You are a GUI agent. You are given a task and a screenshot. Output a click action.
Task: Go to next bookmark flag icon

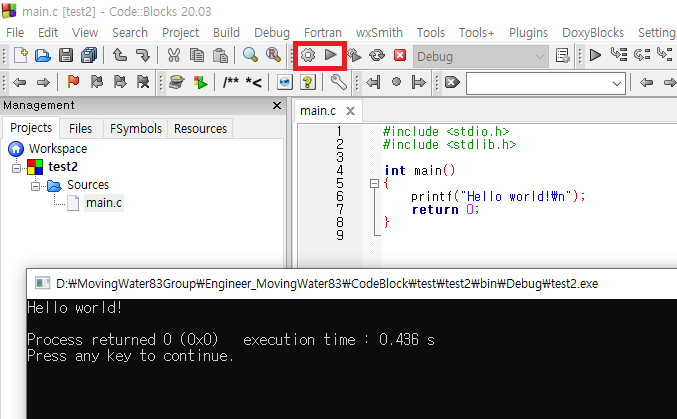120,82
